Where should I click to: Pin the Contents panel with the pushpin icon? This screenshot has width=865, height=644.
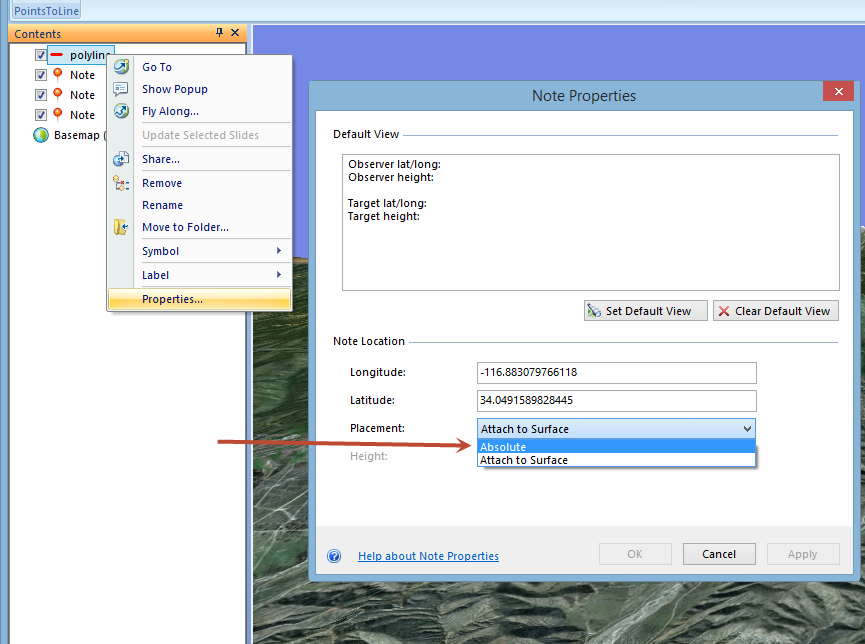coord(220,33)
